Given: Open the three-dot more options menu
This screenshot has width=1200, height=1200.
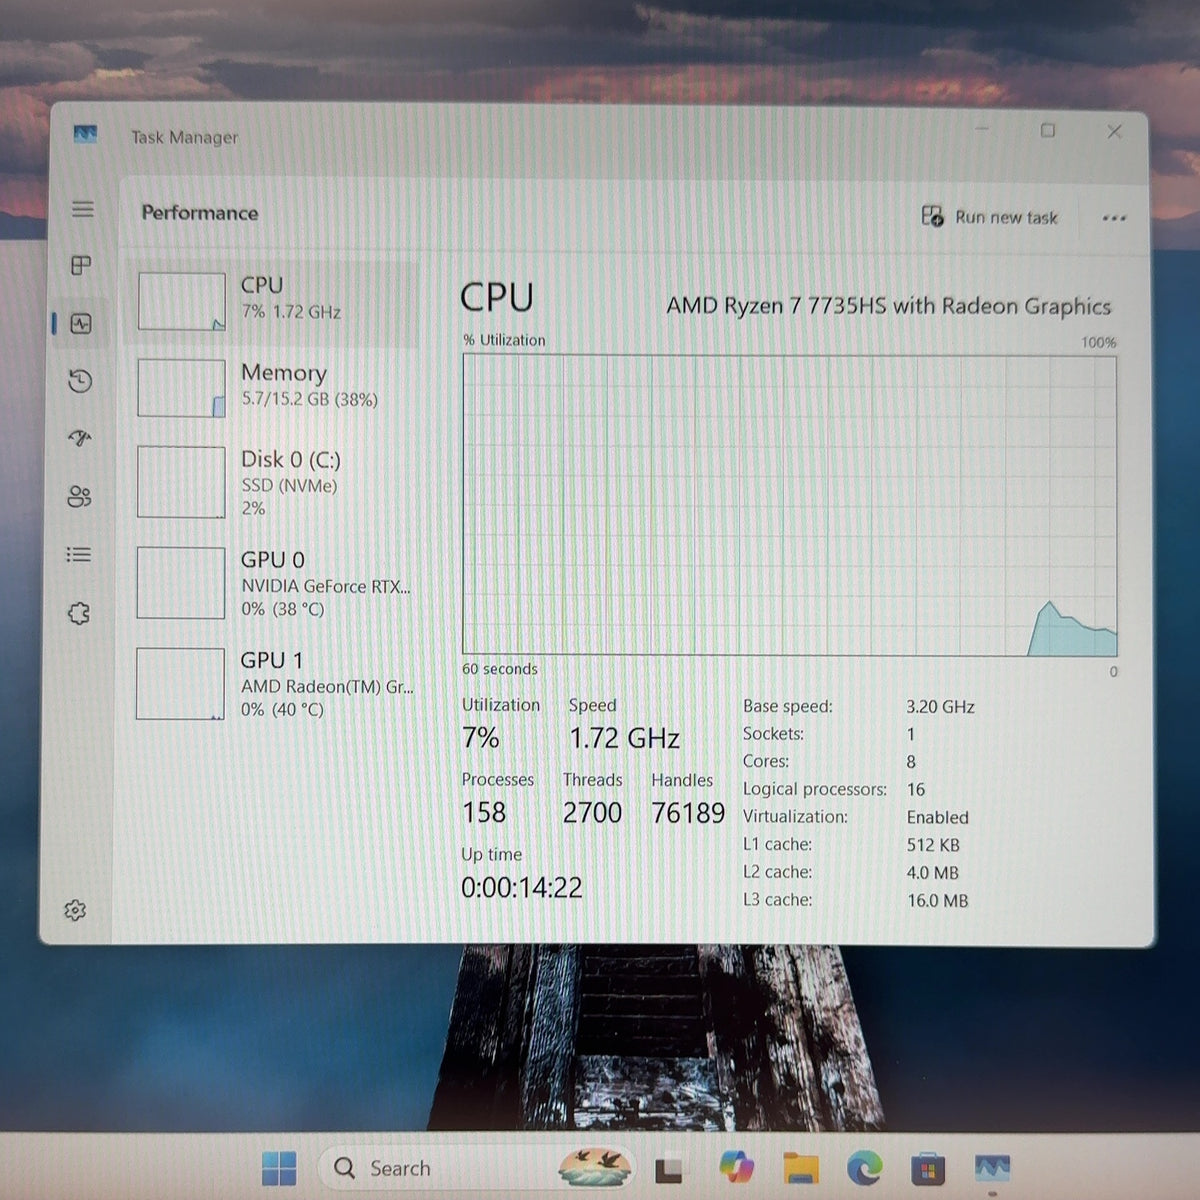Looking at the screenshot, I should point(1114,218).
